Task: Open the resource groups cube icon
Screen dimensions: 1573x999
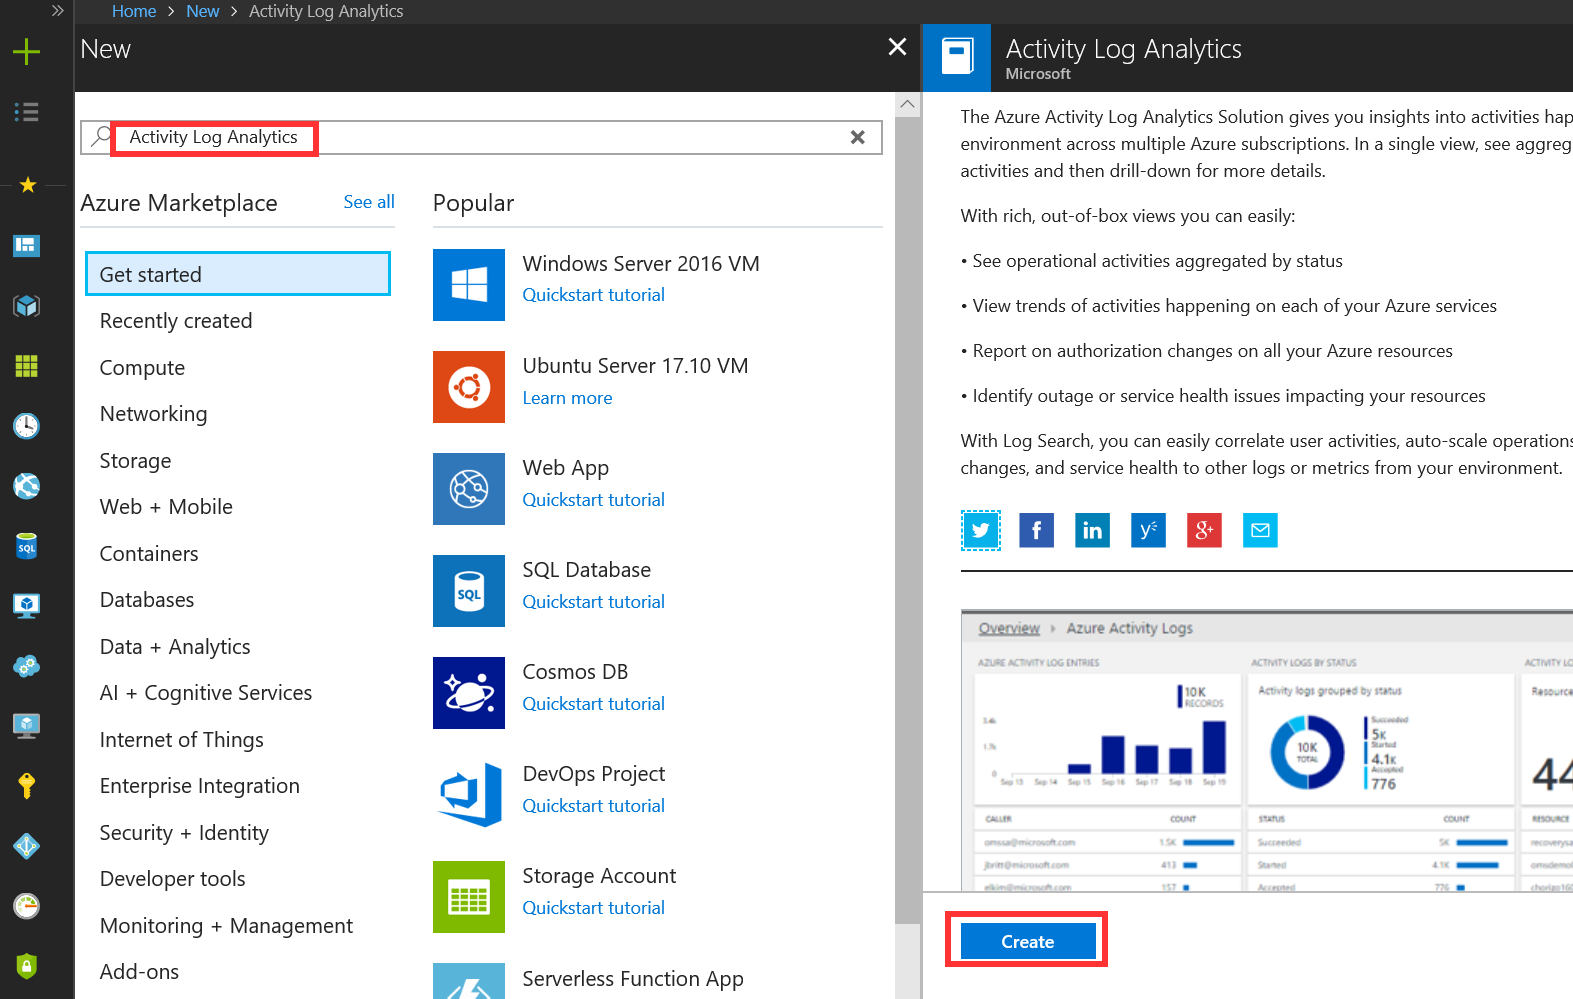Action: (x=27, y=306)
